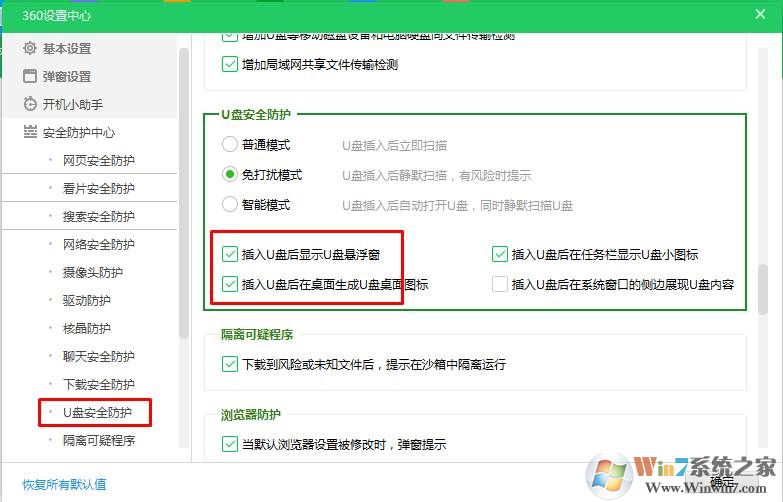Click the 开机小助手 clock icon

tap(30, 104)
